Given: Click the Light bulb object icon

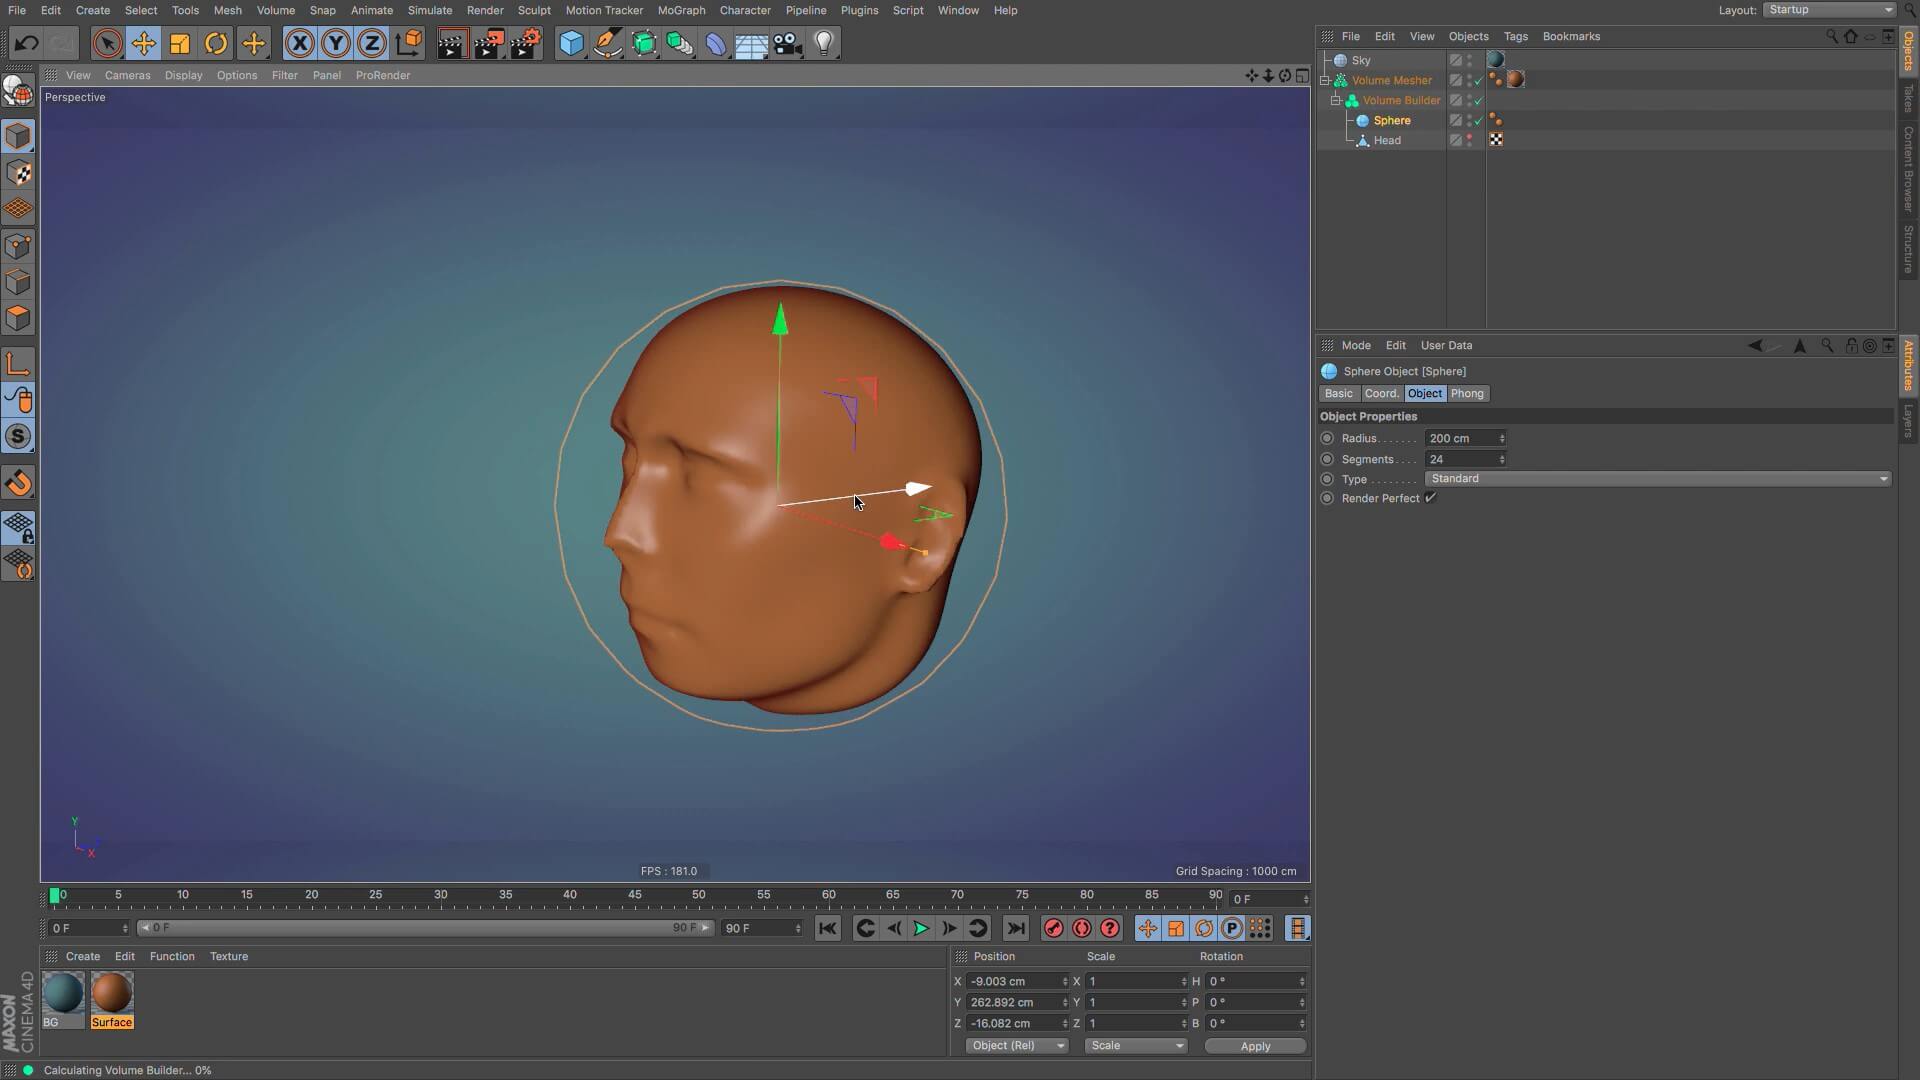Looking at the screenshot, I should click(824, 43).
